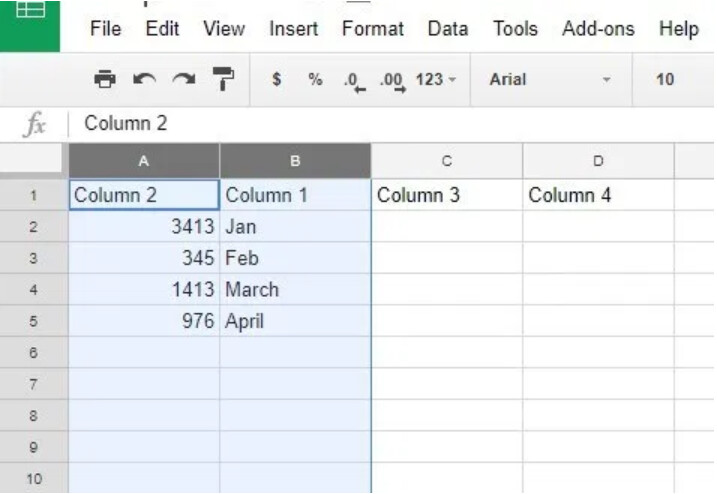The height and width of the screenshot is (494, 717).
Task: Click the Undo arrow icon
Action: click(x=143, y=79)
